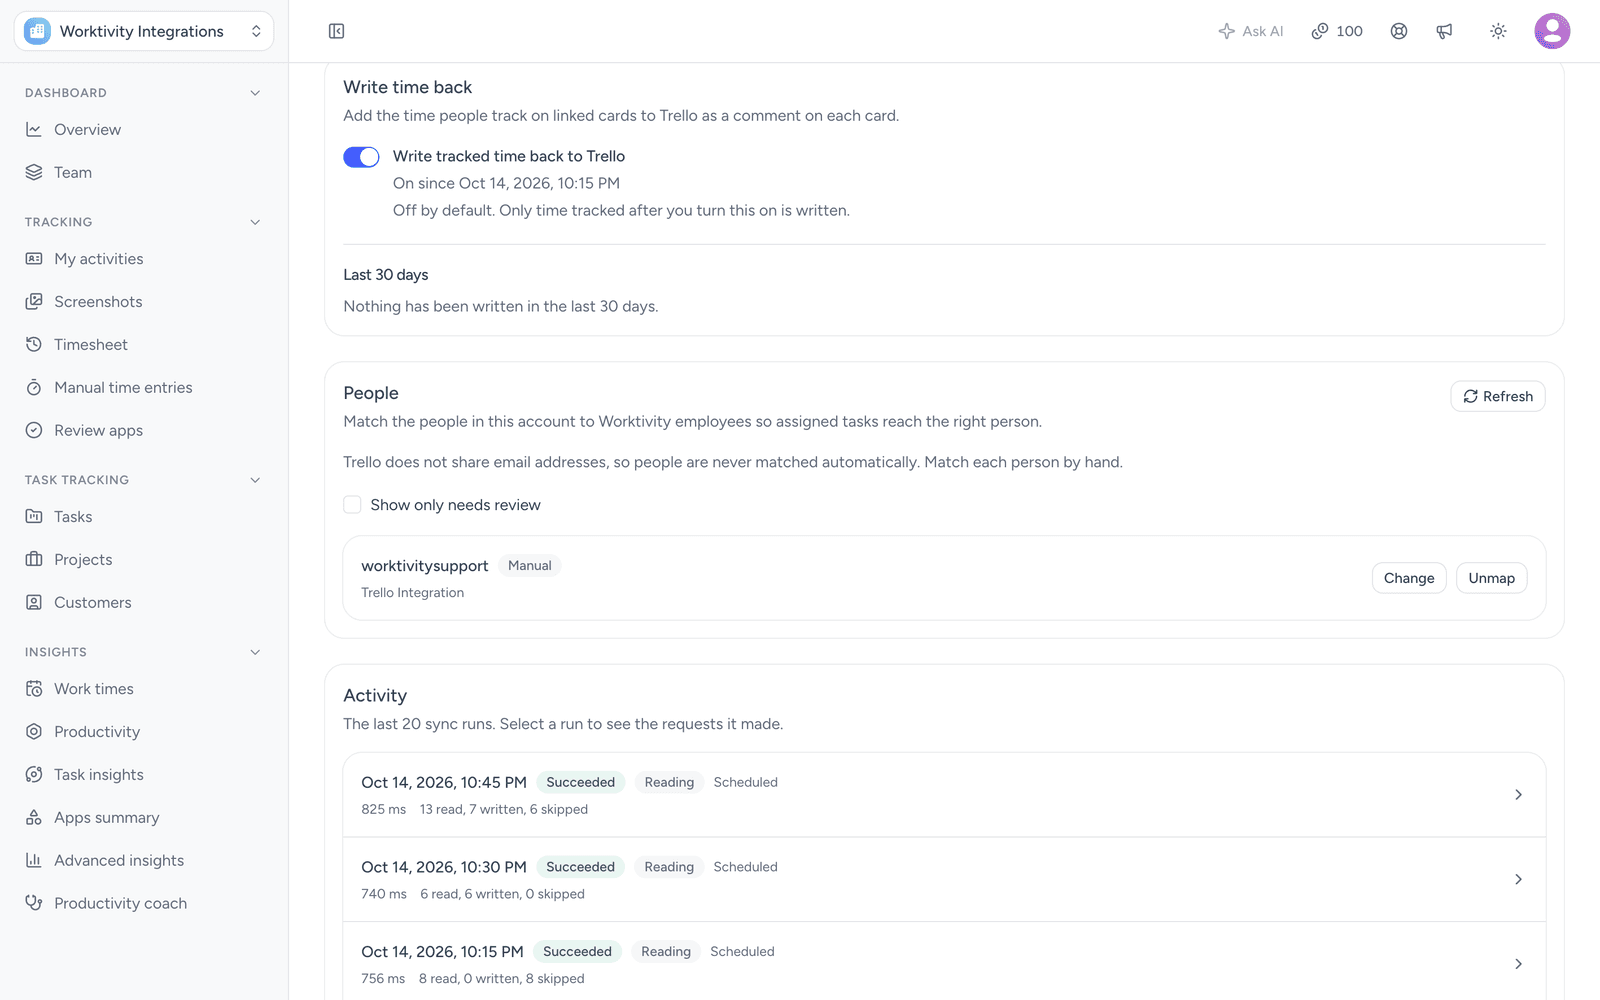Change the worktivitysupport mapping
The image size is (1600, 1000).
pos(1409,578)
